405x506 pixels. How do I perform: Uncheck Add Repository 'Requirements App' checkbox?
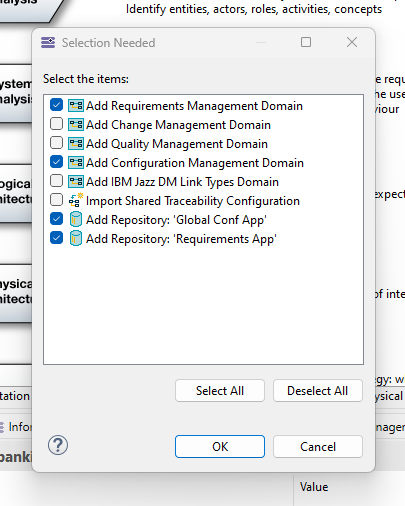(56, 238)
